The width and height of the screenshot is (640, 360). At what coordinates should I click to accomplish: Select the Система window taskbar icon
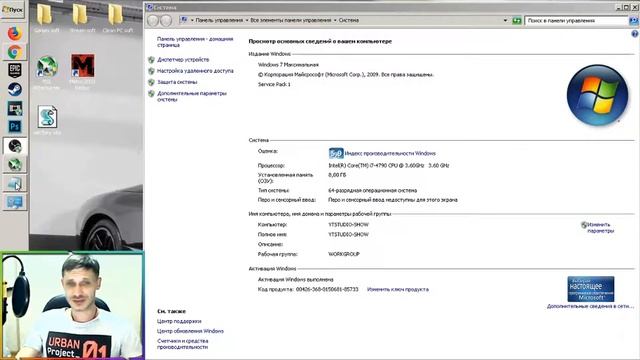click(x=15, y=183)
